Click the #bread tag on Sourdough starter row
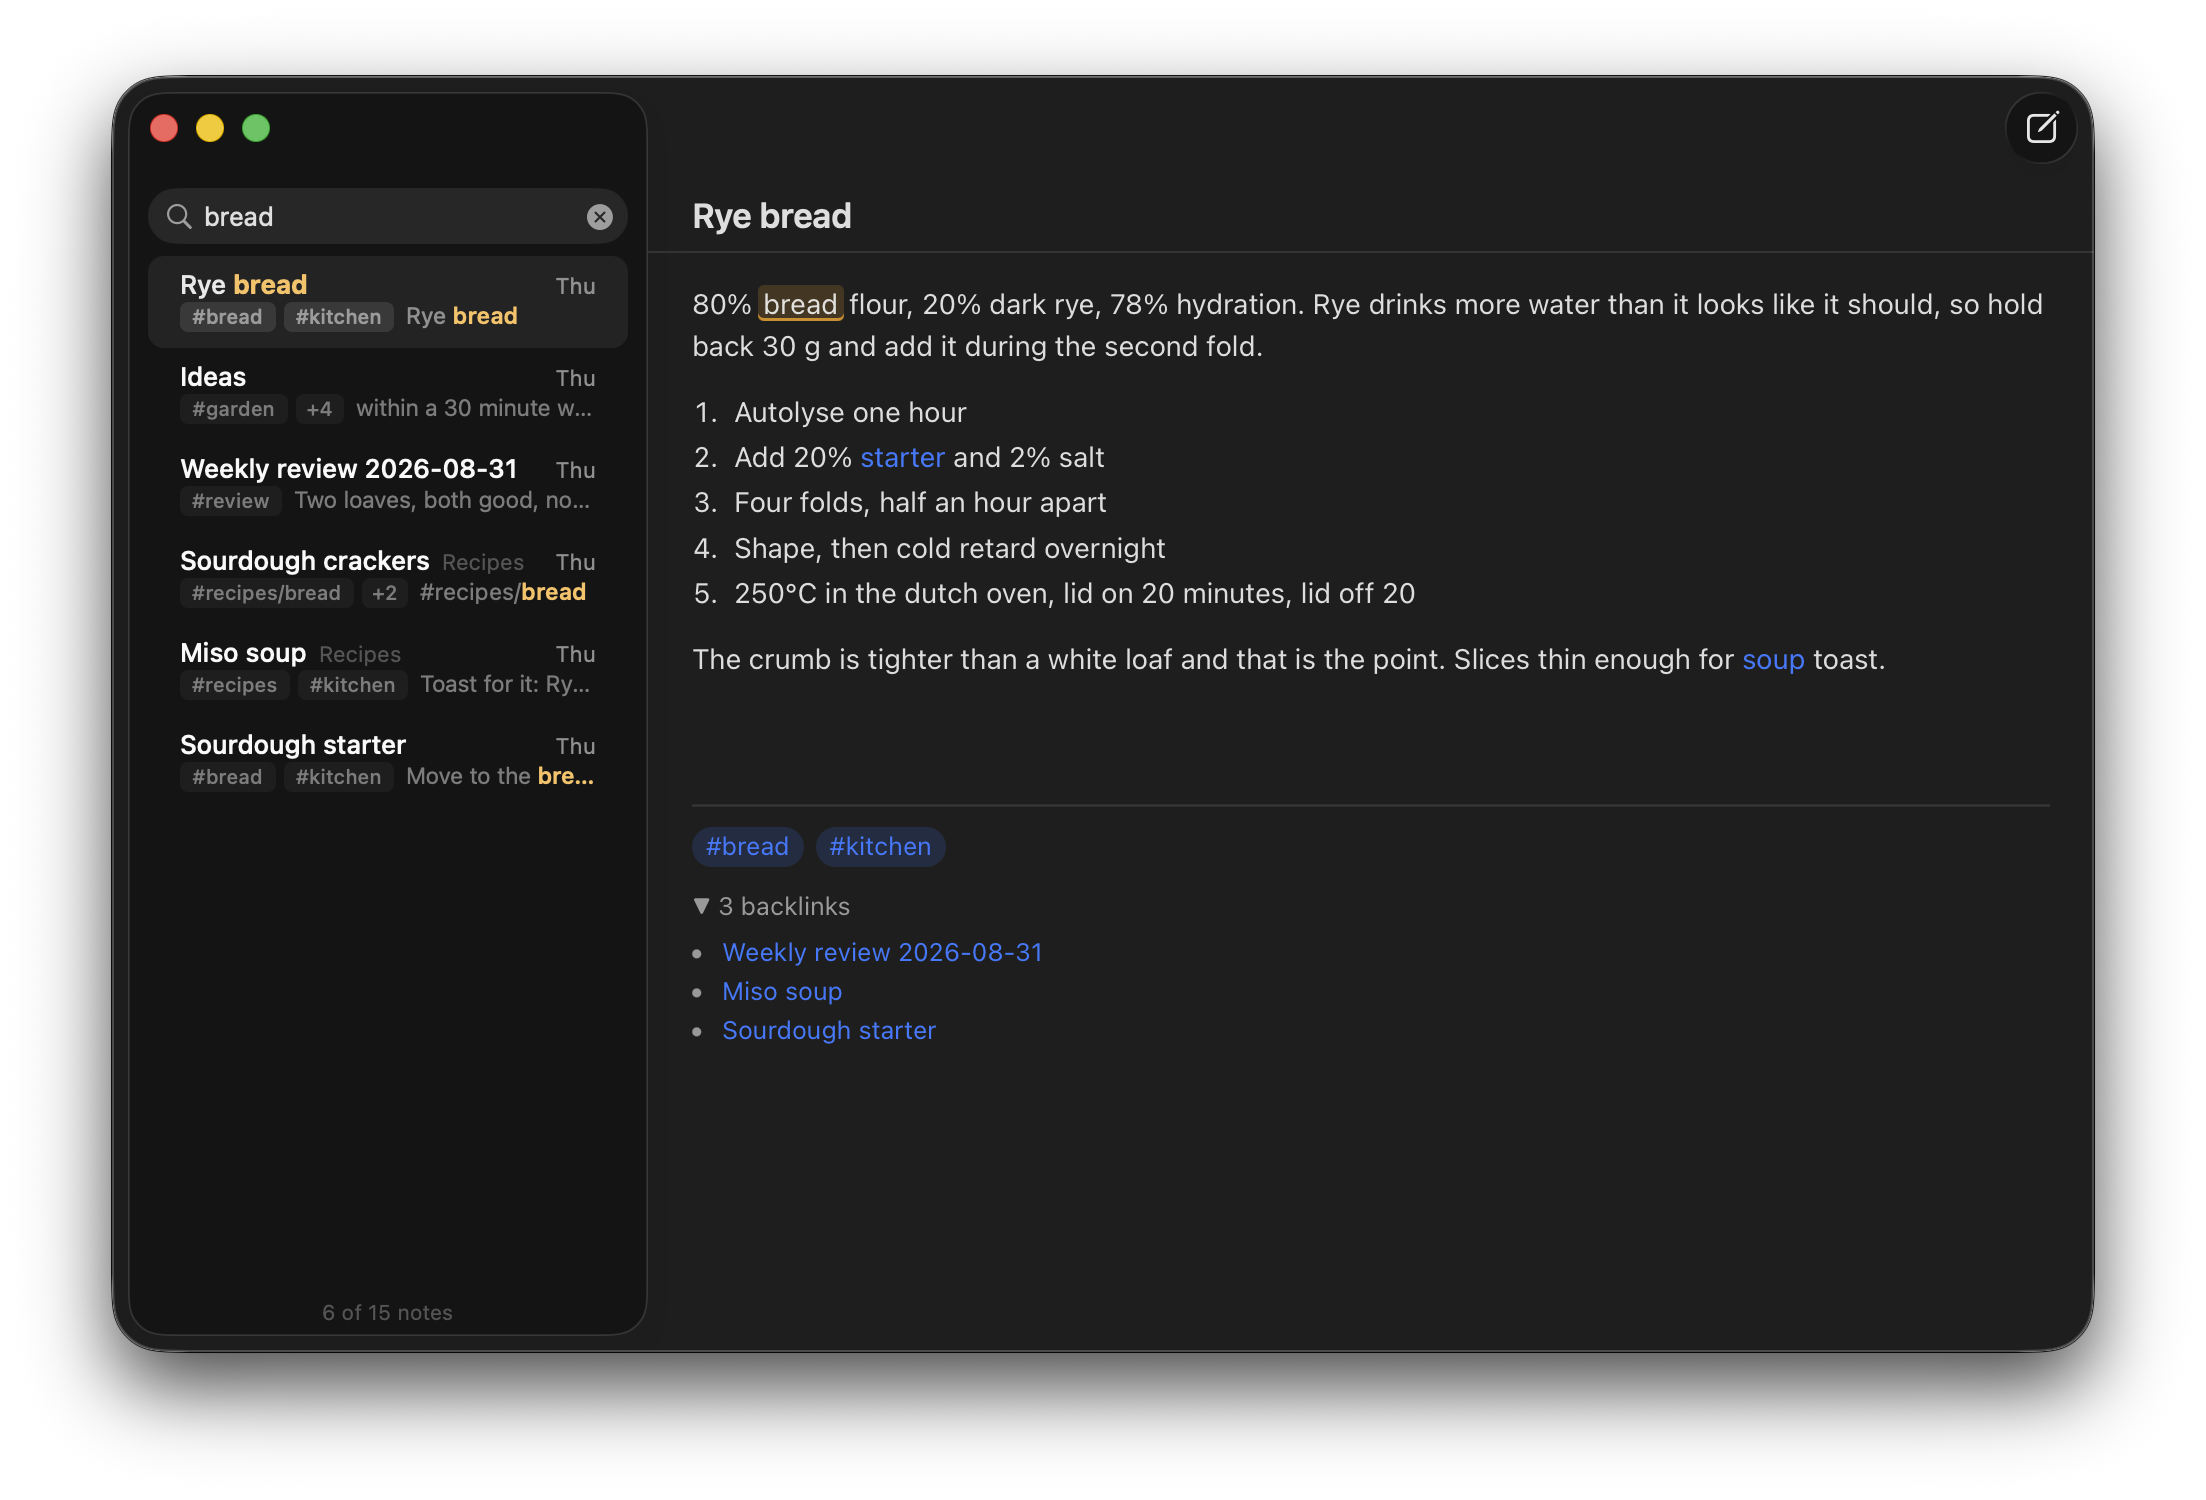 pyautogui.click(x=227, y=777)
